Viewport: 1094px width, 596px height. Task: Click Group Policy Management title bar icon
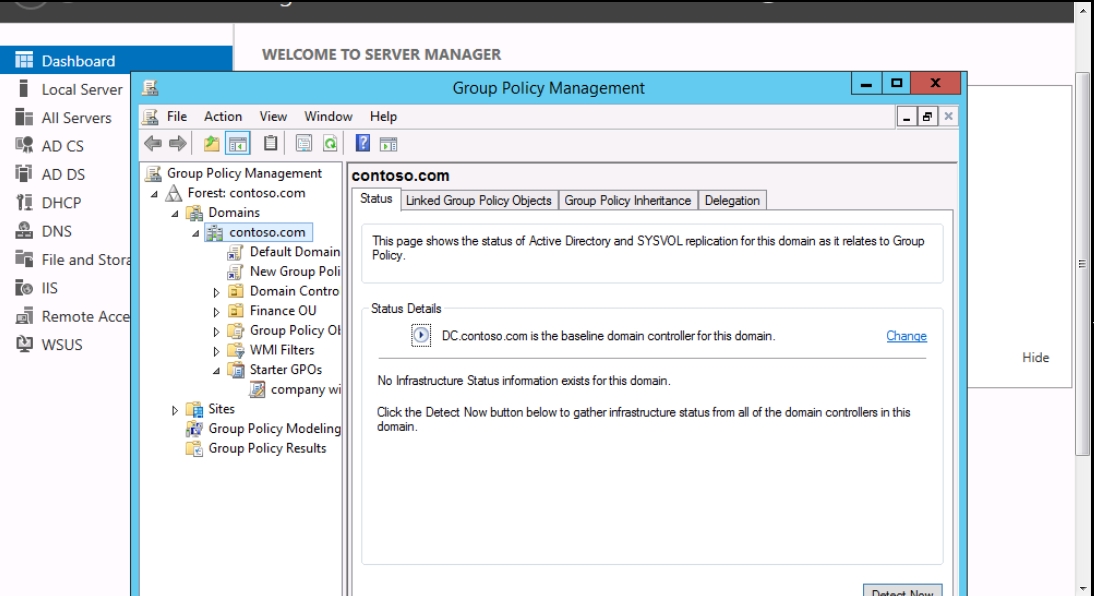[x=150, y=88]
